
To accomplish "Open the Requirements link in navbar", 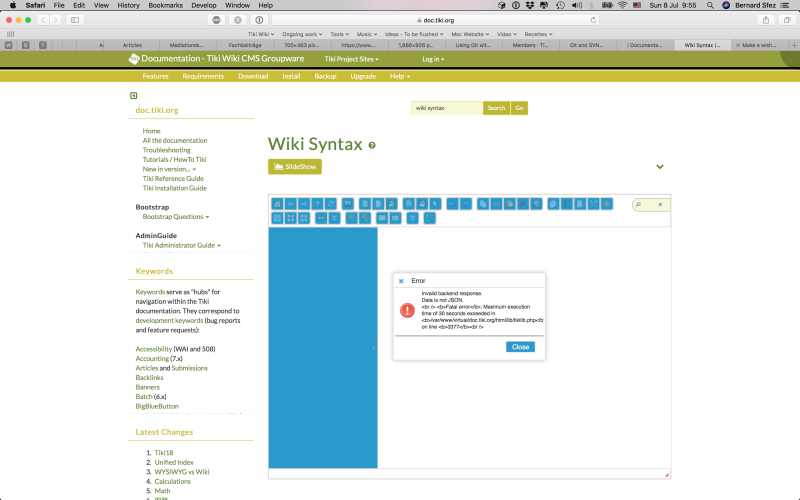I will 203,77.
